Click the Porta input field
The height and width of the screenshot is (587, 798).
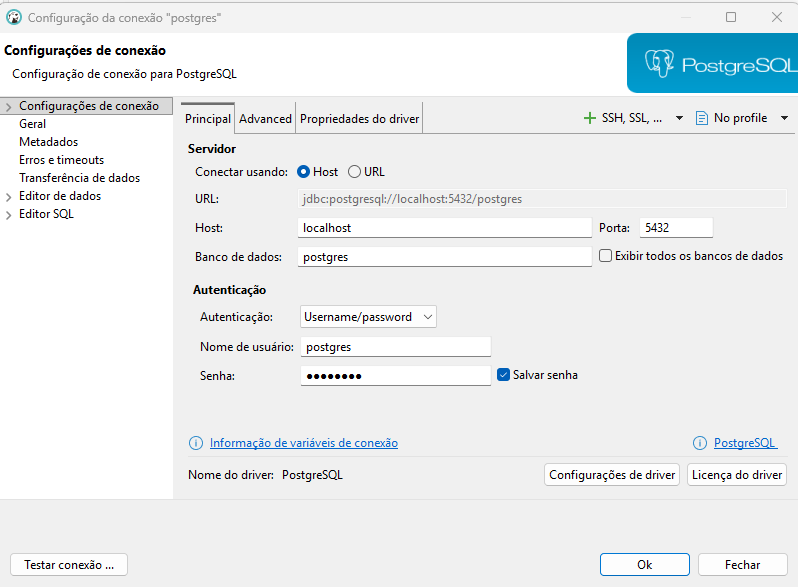coord(676,228)
